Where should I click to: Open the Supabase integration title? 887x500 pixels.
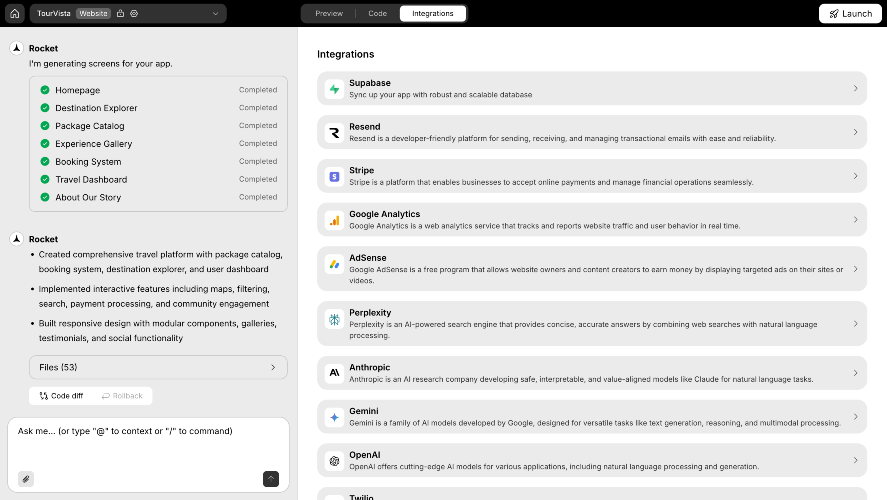[x=370, y=83]
